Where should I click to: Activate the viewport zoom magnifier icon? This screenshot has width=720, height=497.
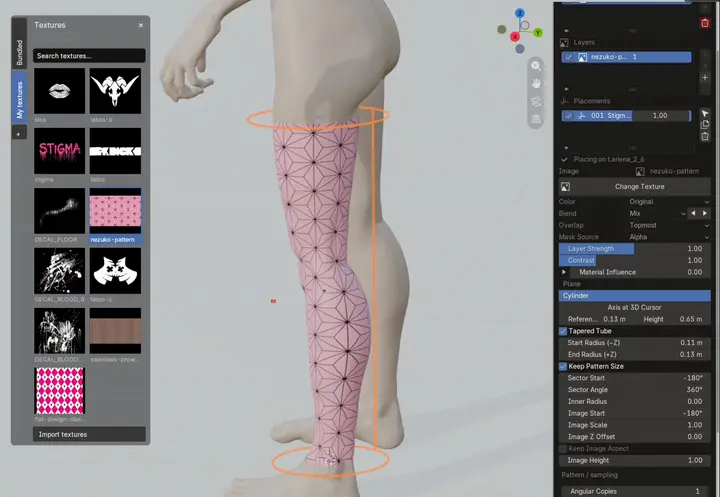tap(536, 66)
